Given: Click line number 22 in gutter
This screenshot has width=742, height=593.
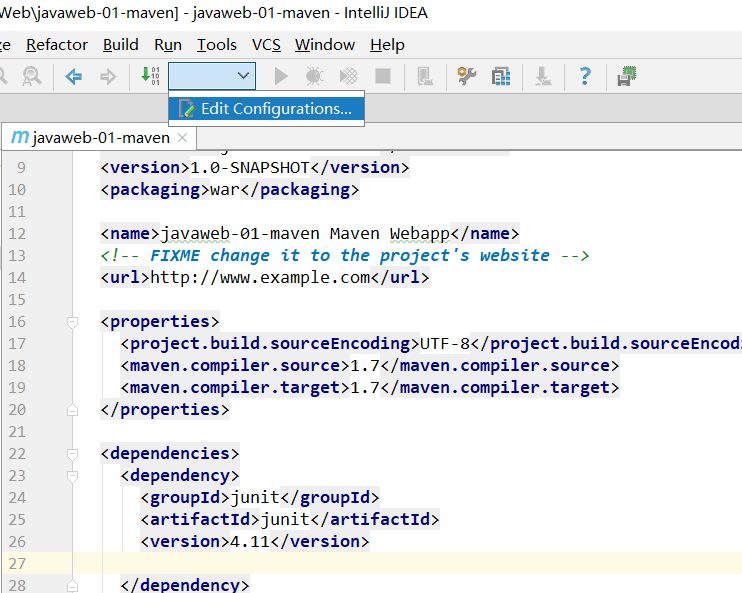Looking at the screenshot, I should (17, 454).
